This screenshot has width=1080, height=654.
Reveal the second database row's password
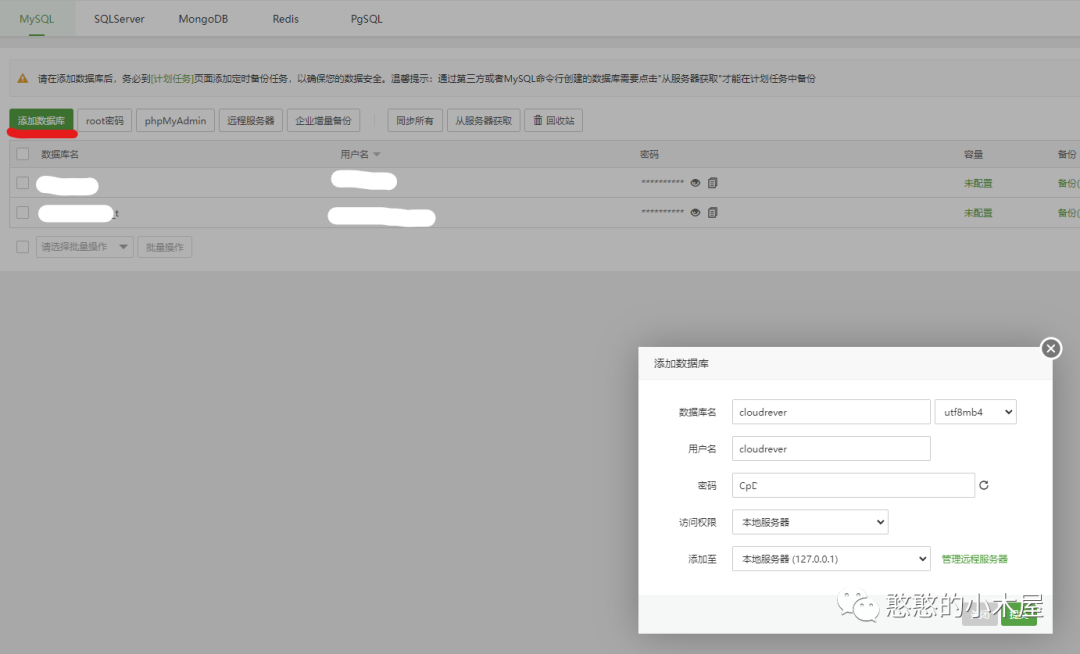click(x=696, y=212)
